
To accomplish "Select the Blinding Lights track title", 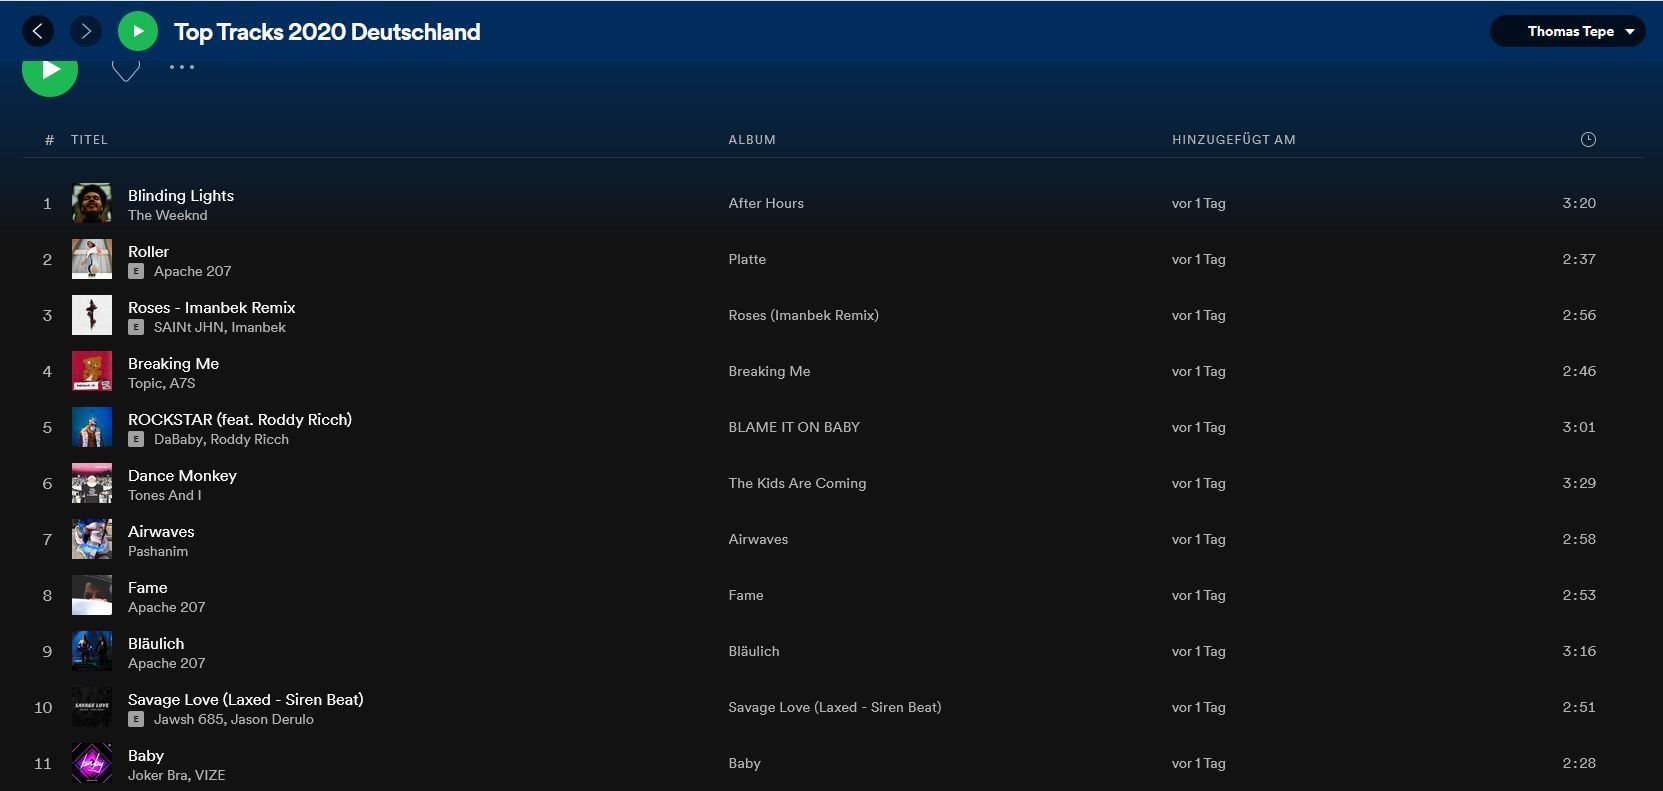I will pos(181,195).
